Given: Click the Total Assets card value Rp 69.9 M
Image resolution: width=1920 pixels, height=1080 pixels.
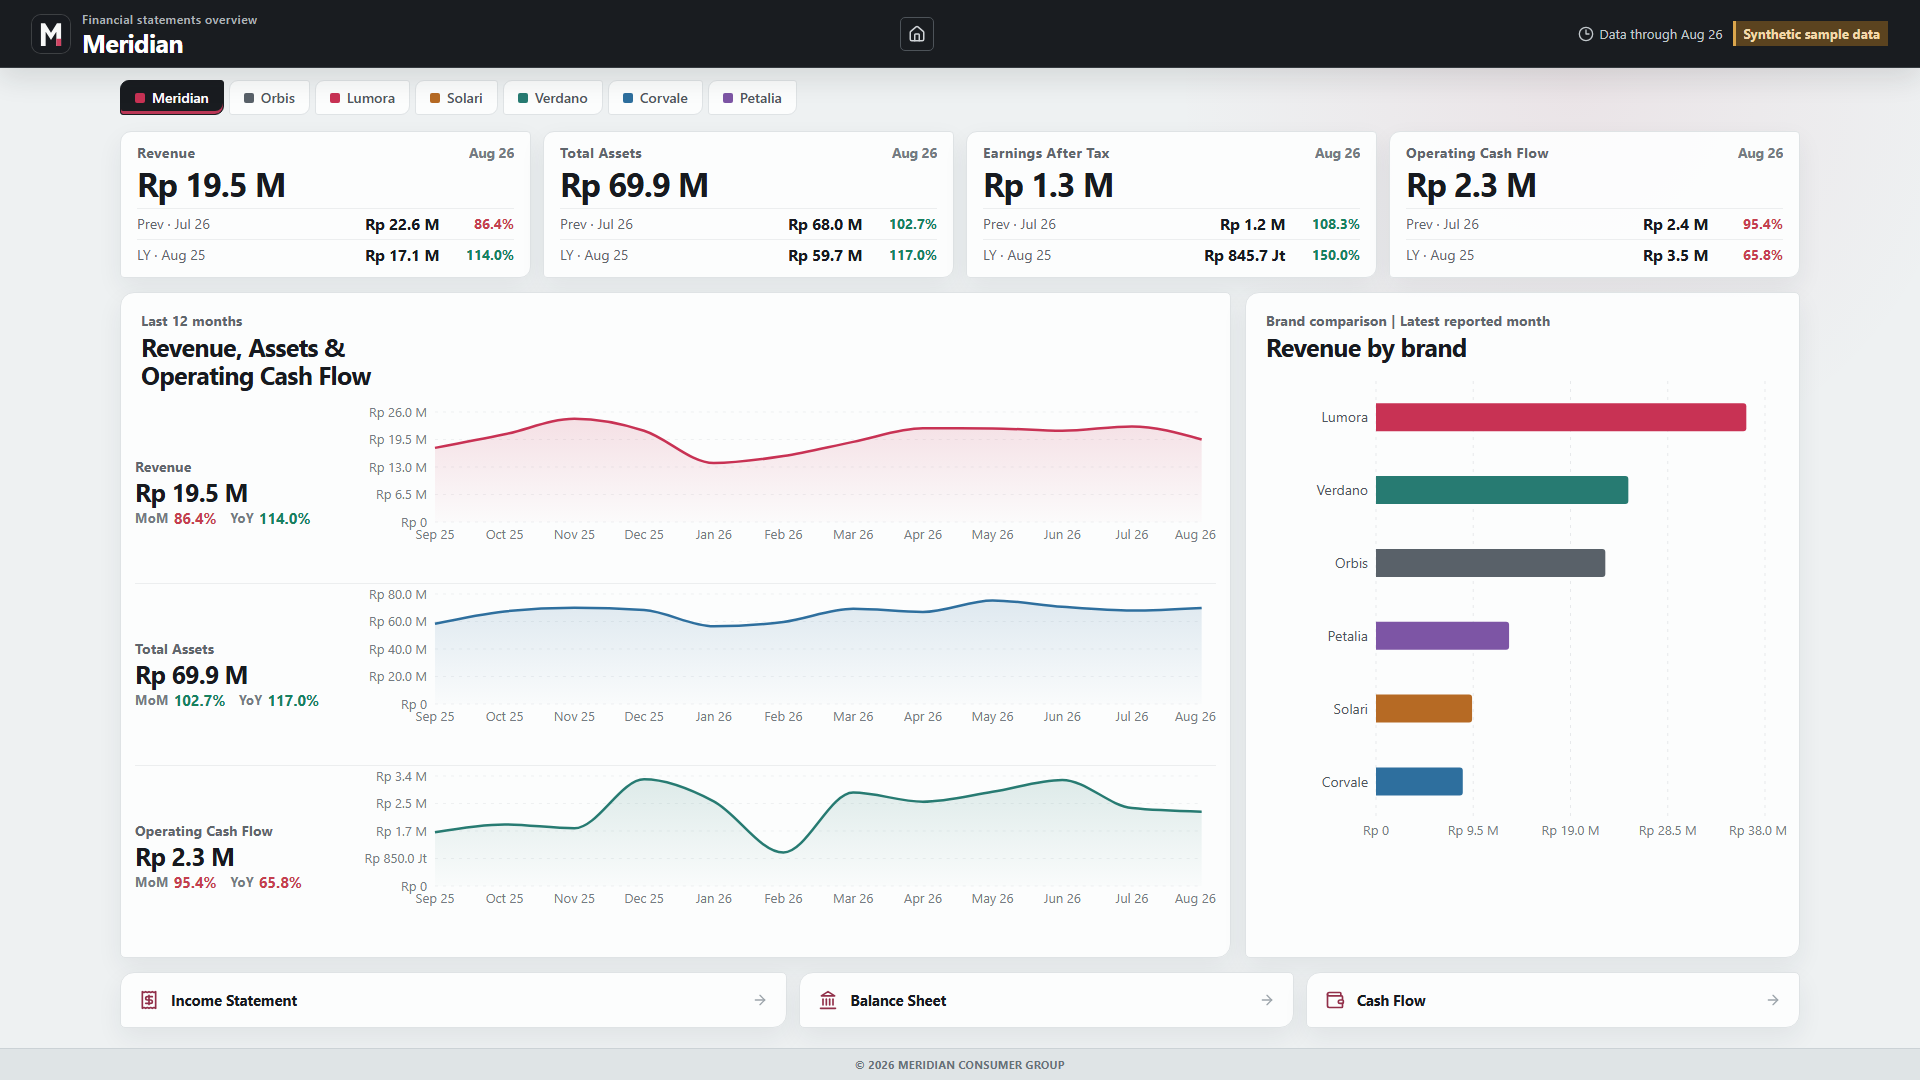Looking at the screenshot, I should (635, 186).
